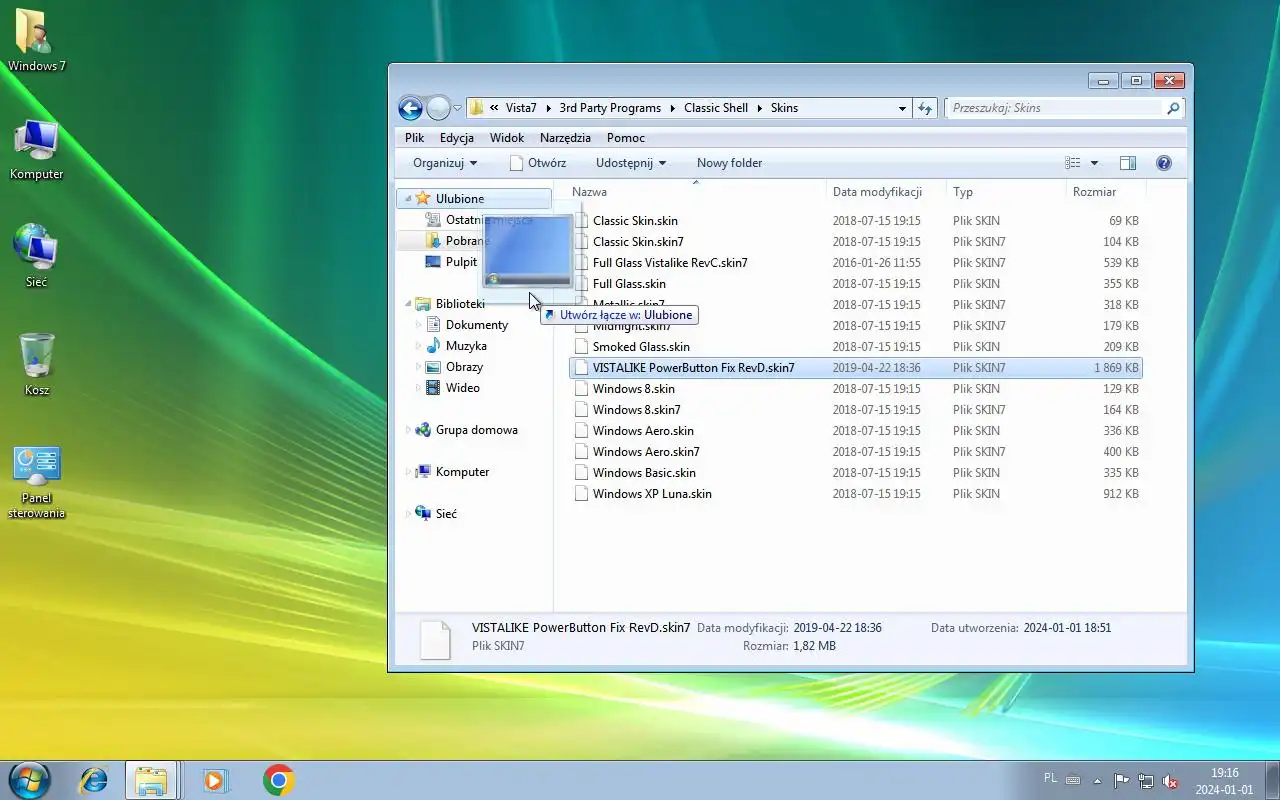Sort by the Rozmiar column header
The height and width of the screenshot is (800, 1280).
1105,192
